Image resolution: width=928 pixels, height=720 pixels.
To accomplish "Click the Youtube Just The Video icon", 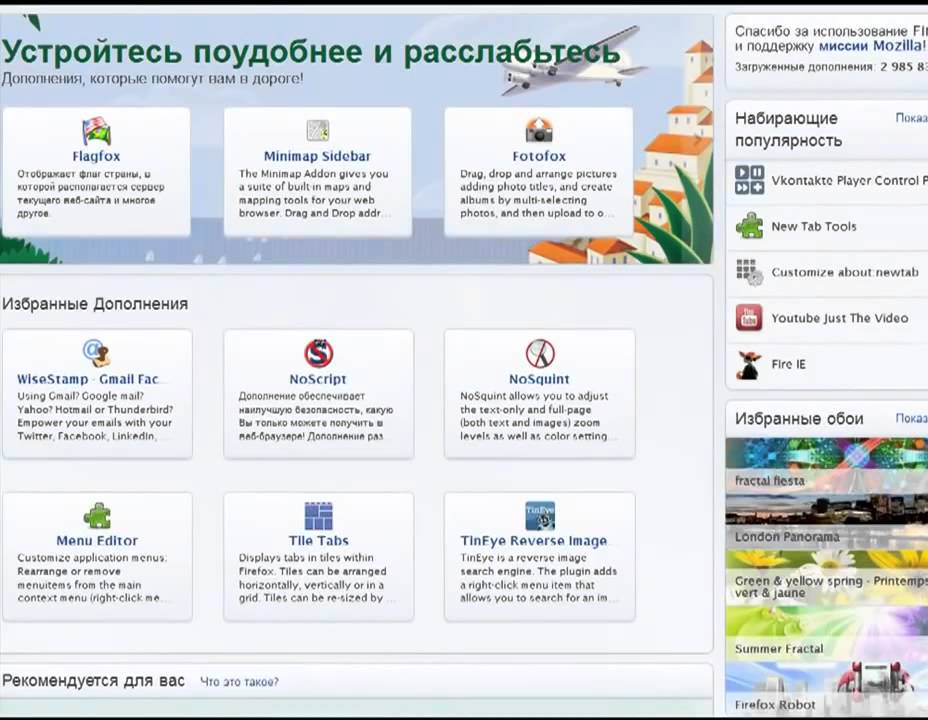I will click(x=749, y=318).
